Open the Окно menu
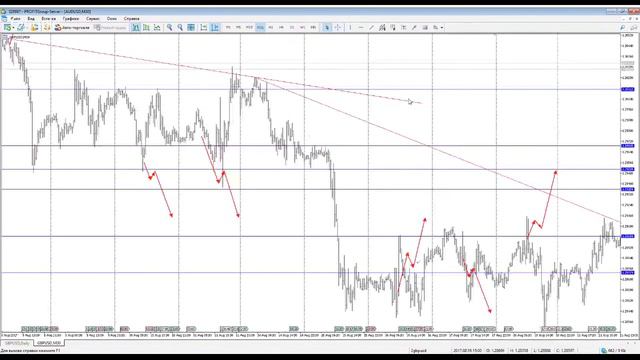This screenshot has height=360, width=640. click(112, 18)
